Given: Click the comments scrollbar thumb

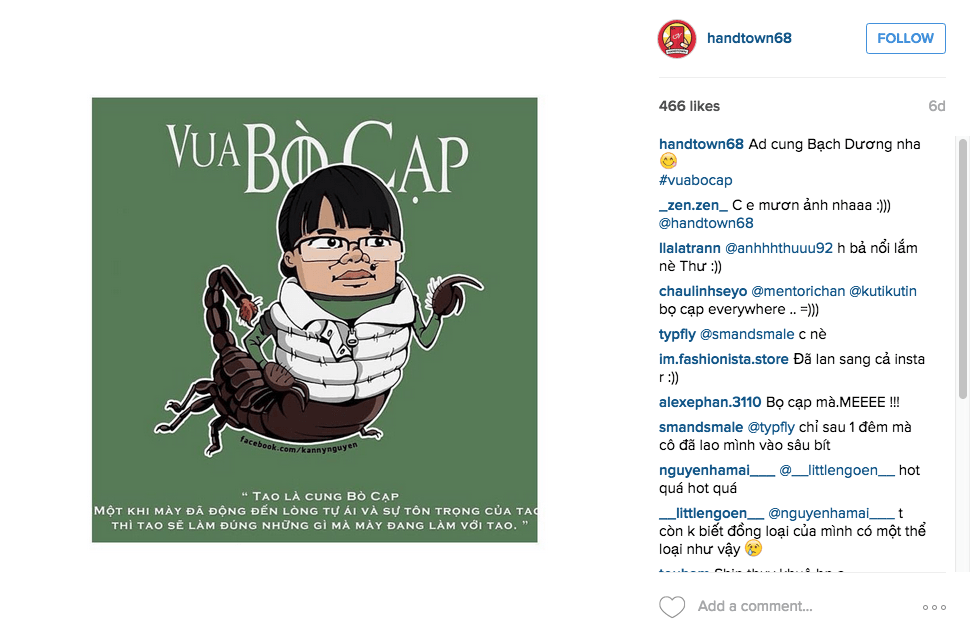Looking at the screenshot, I should 963,269.
